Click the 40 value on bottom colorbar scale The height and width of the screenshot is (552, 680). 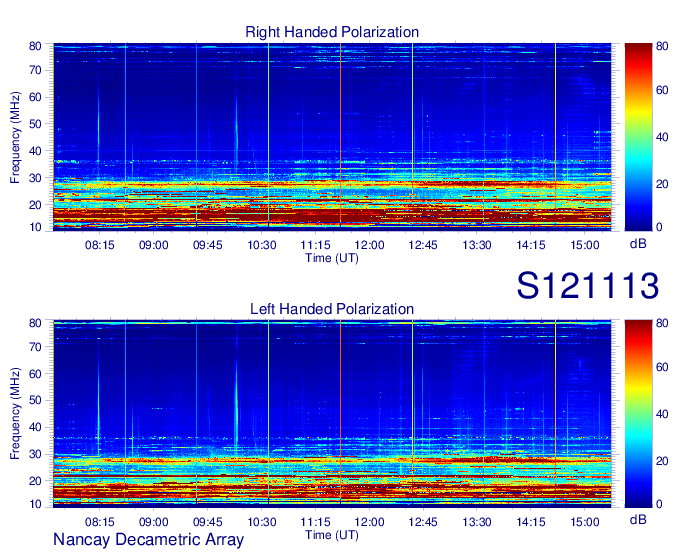[x=662, y=414]
